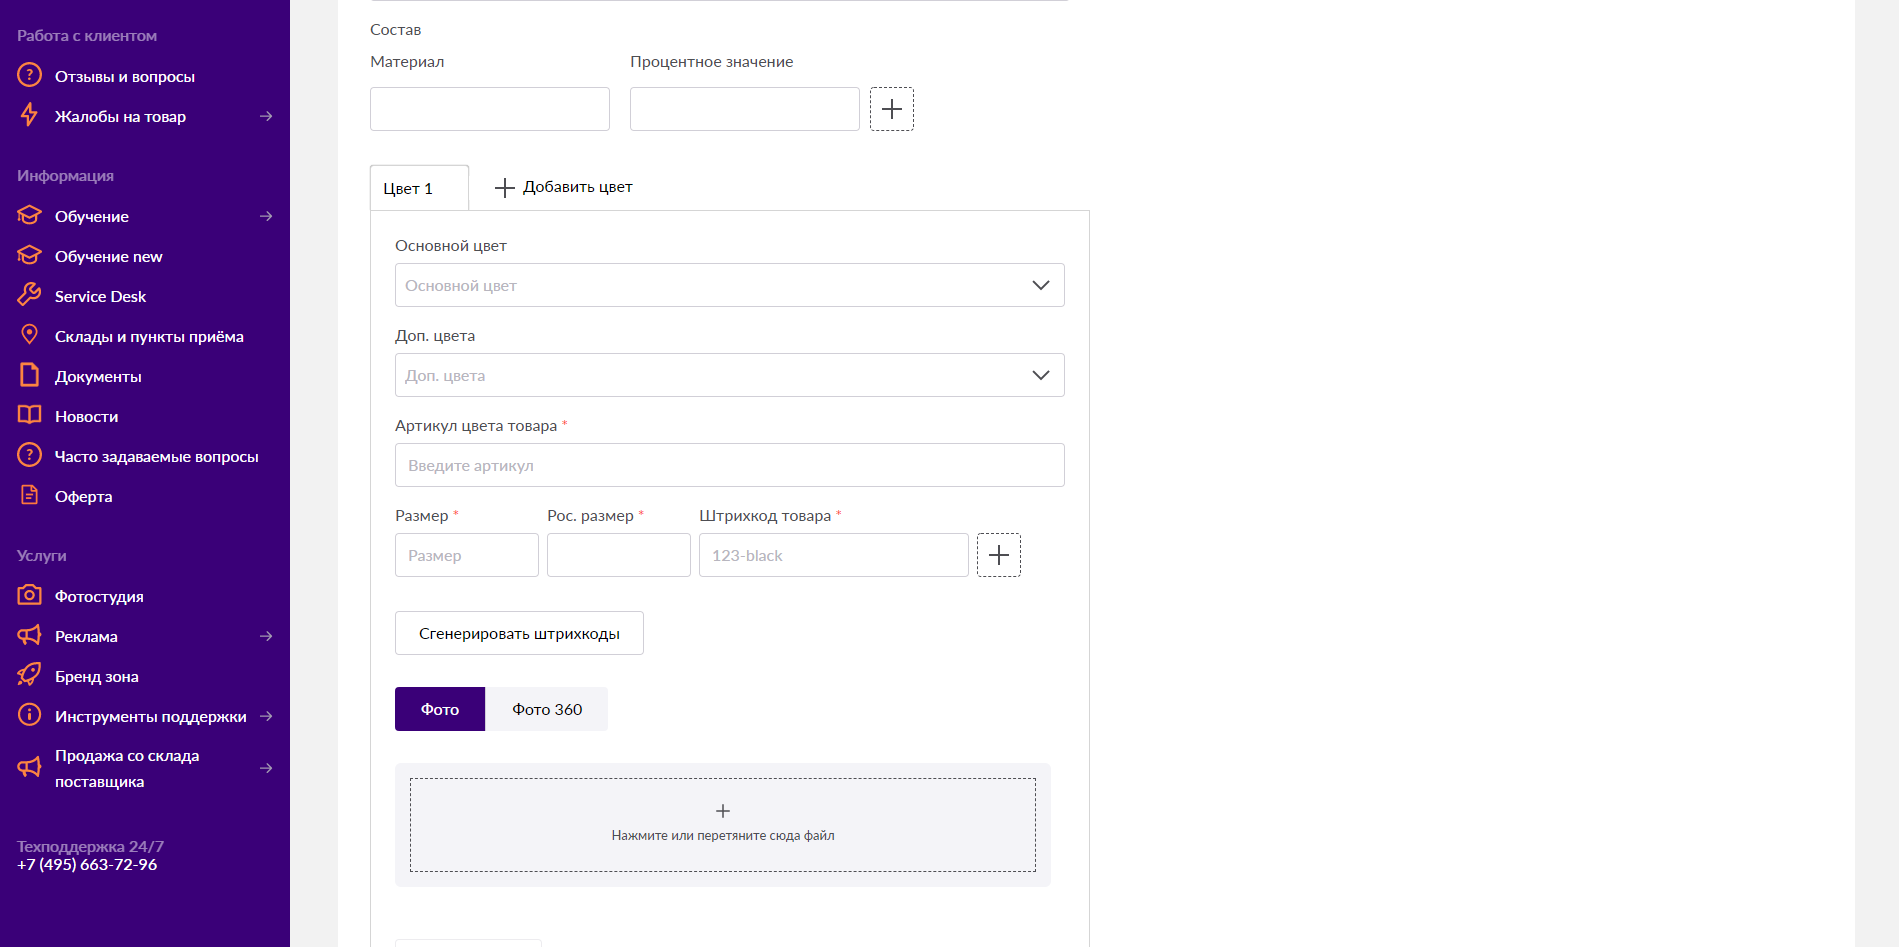Click the wrench icon beside Service Desk
Screen dimensions: 1899x947
click(30, 295)
